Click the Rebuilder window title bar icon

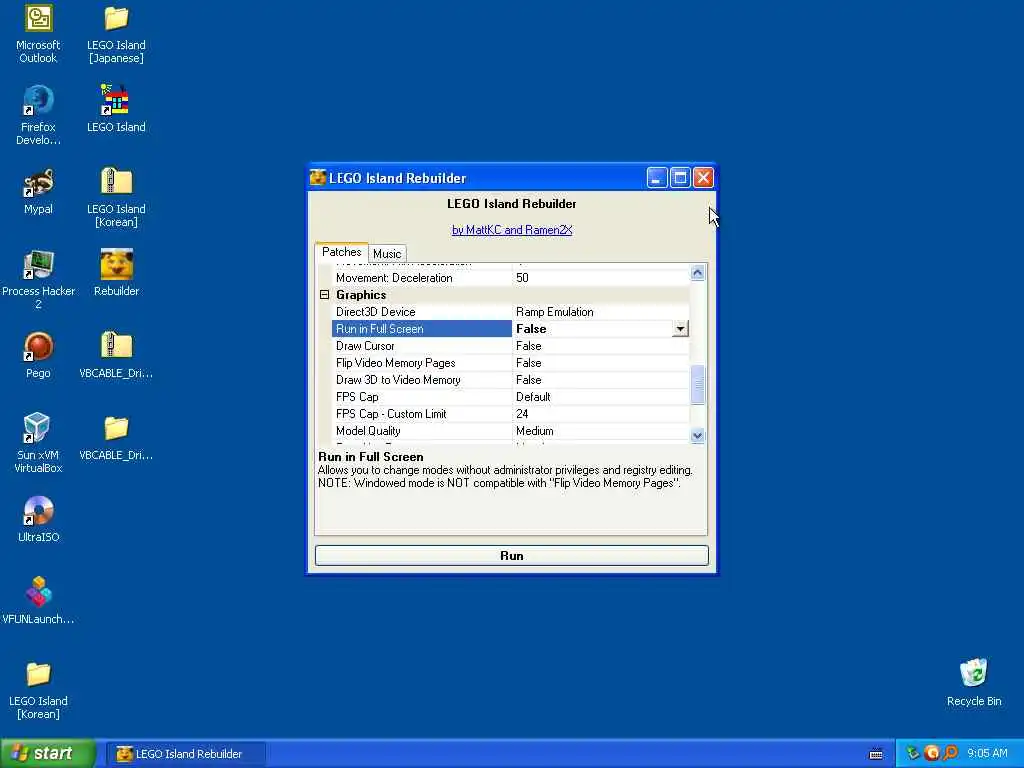[x=318, y=178]
